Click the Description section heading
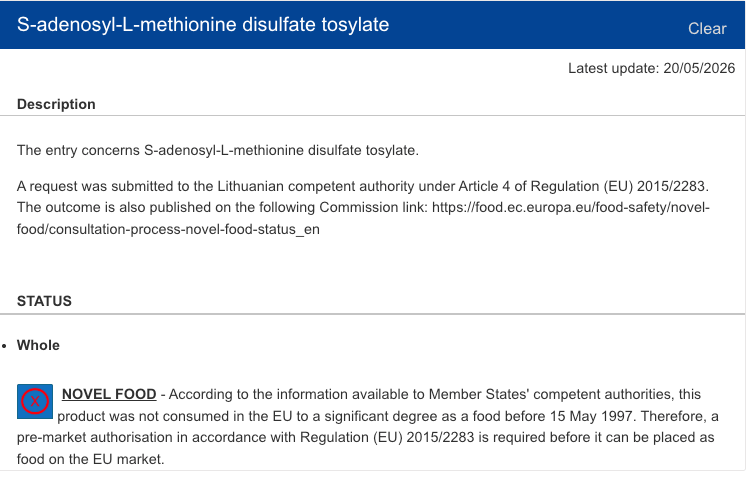 pyautogui.click(x=56, y=104)
